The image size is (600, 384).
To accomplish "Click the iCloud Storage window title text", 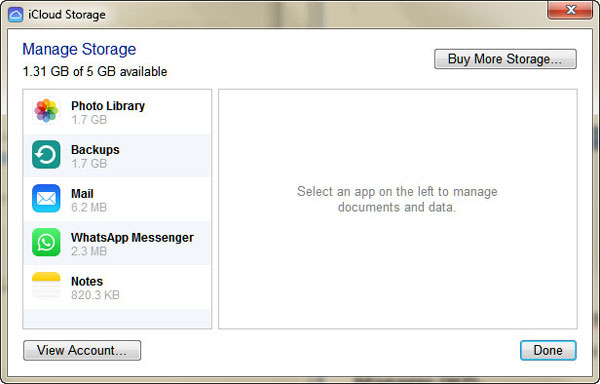I will click(x=67, y=15).
